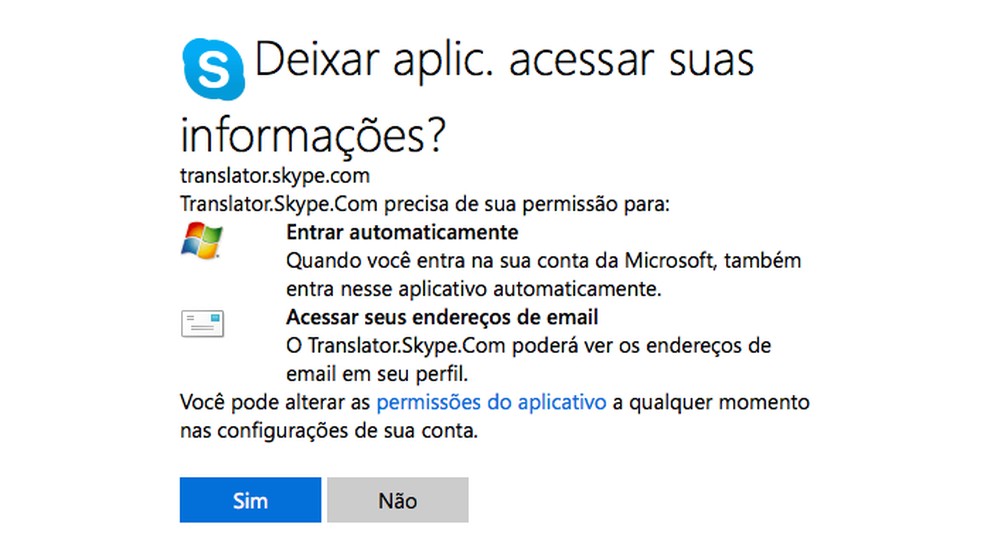Screen dimensions: 984x558
Task: Decline by clicking the Não button
Action: (397, 500)
